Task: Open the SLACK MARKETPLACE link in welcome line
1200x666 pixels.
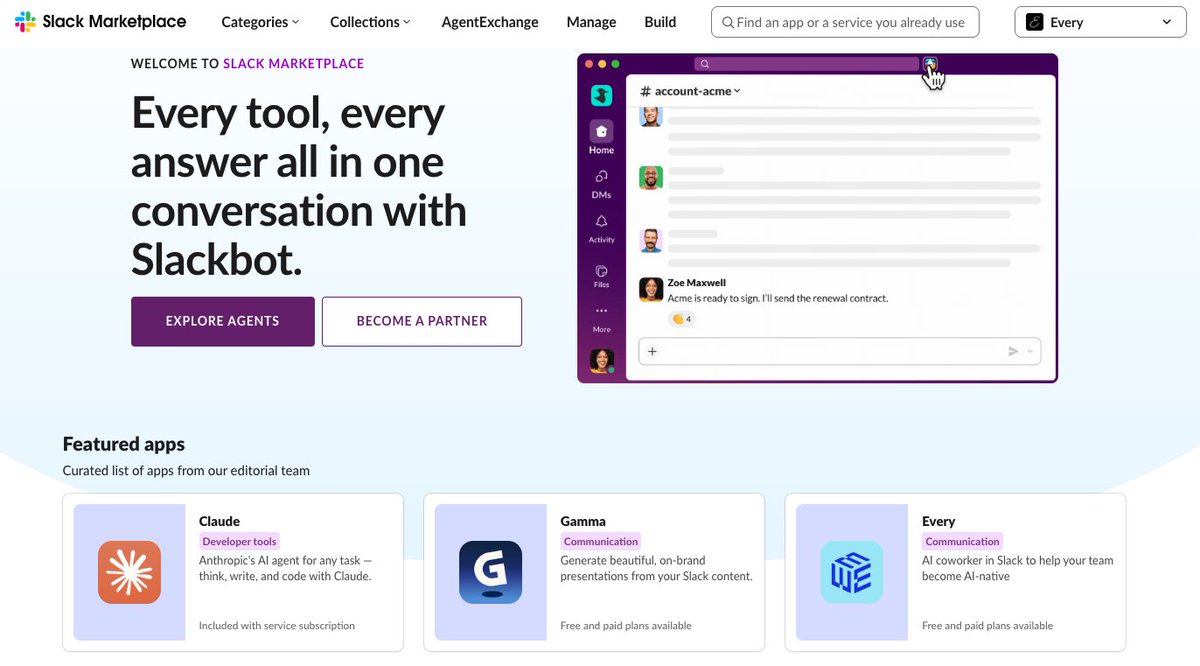Action: (294, 63)
